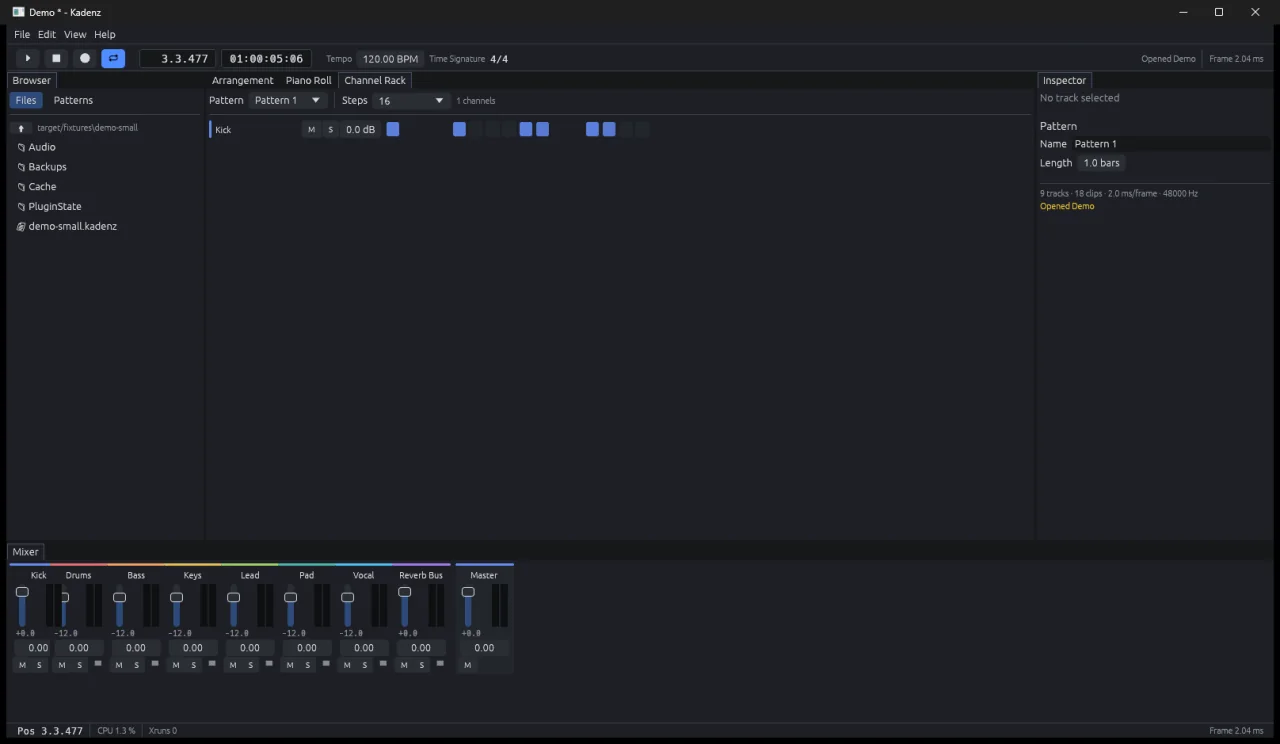Edit the Pattern Name field in Inspector
Screen dimensions: 1280x744
point(1171,144)
